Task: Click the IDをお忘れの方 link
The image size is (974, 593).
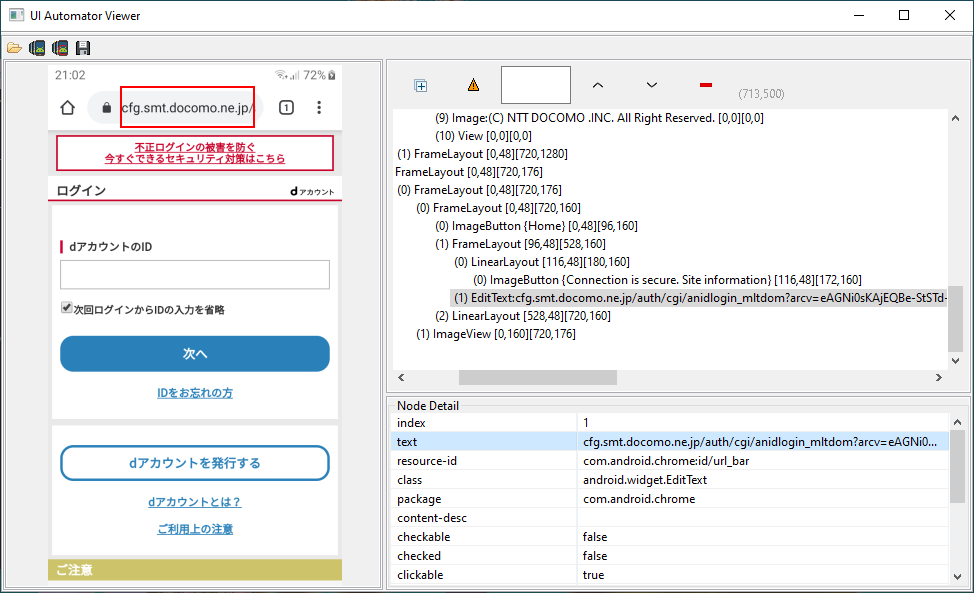Action: [x=195, y=393]
